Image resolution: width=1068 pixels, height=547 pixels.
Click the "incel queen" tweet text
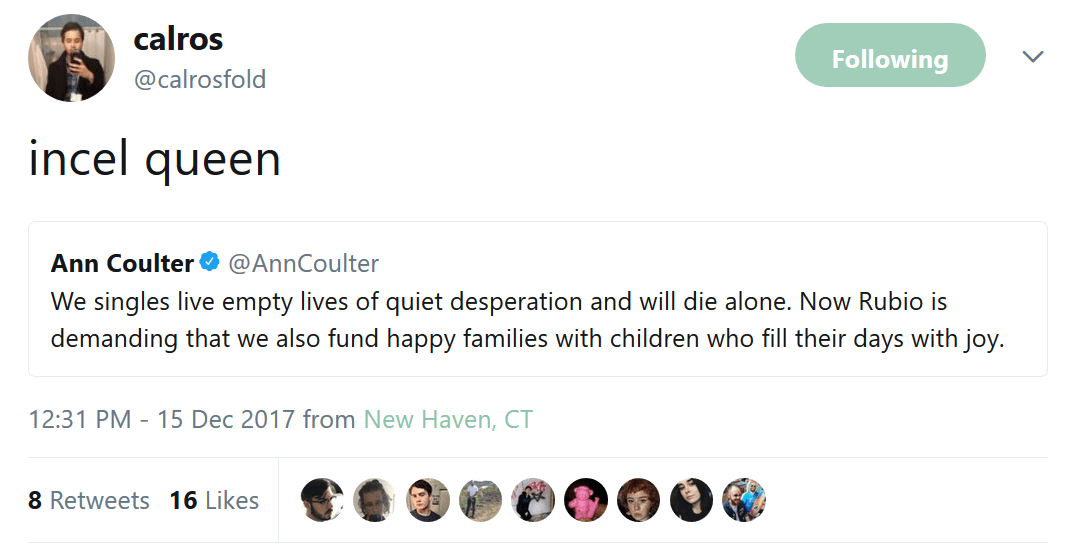point(154,159)
